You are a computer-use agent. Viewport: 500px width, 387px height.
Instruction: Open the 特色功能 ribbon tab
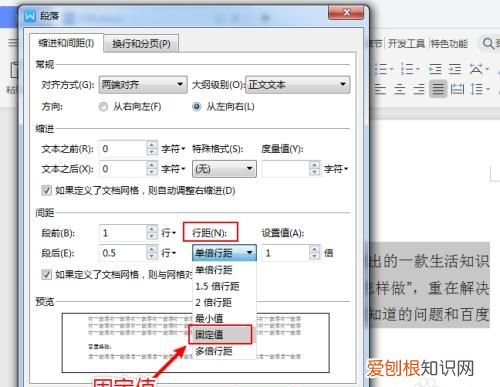(449, 44)
